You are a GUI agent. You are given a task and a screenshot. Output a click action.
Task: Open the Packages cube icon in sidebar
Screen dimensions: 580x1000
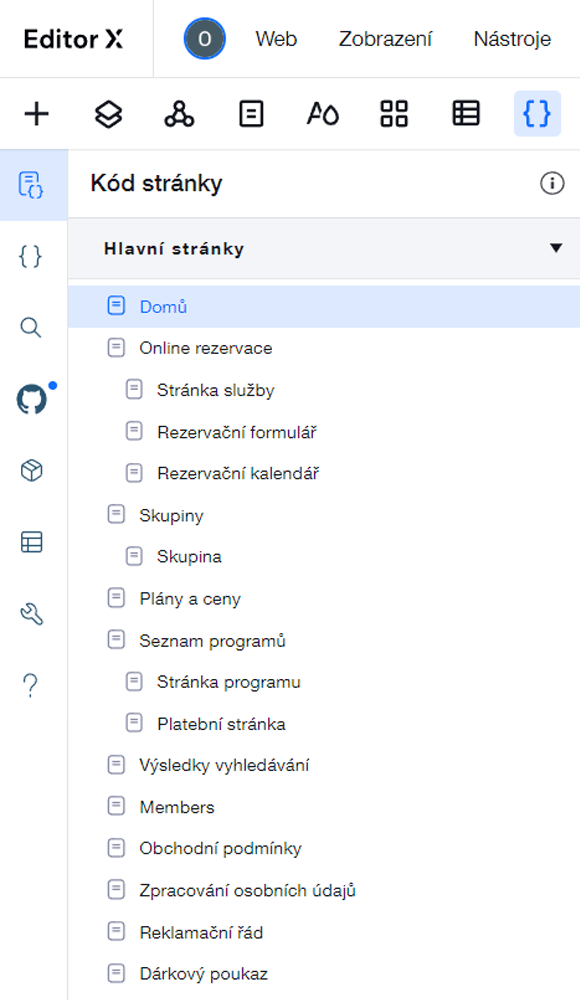[31, 471]
